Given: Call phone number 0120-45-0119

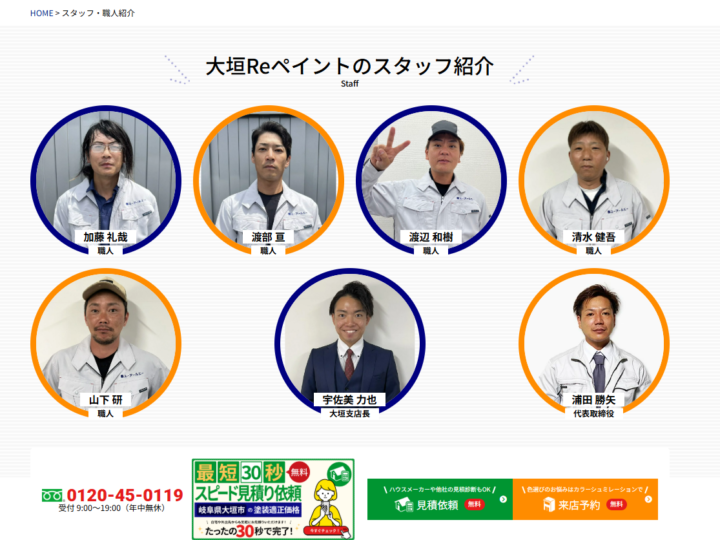Looking at the screenshot, I should pyautogui.click(x=125, y=495).
